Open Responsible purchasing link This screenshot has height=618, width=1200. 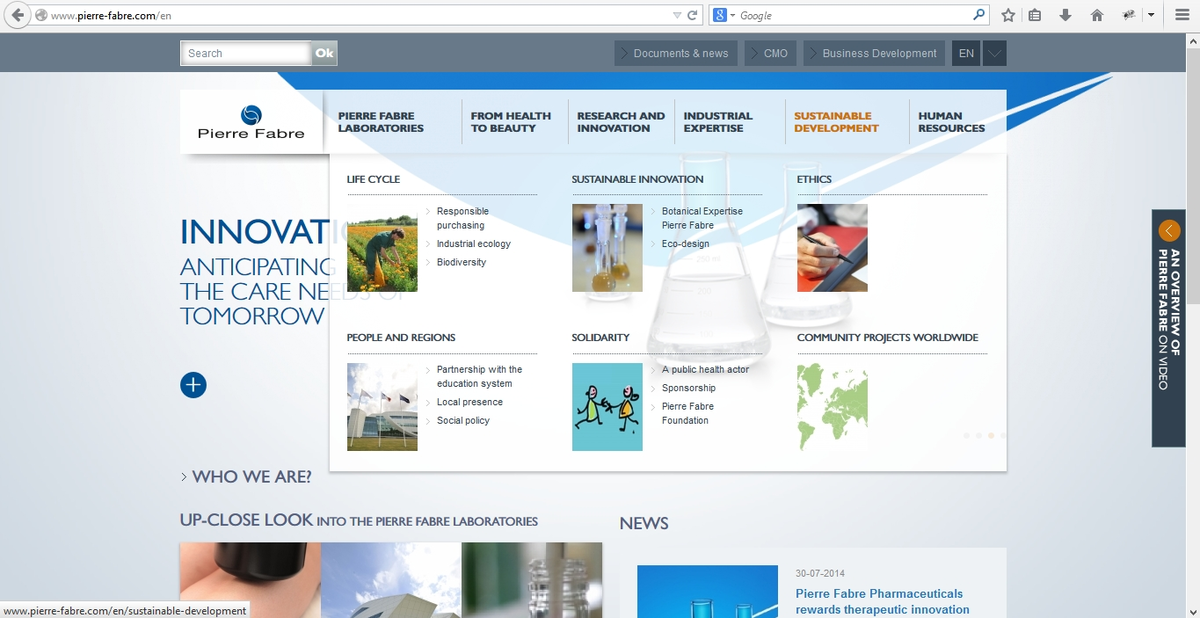pyautogui.click(x=462, y=218)
